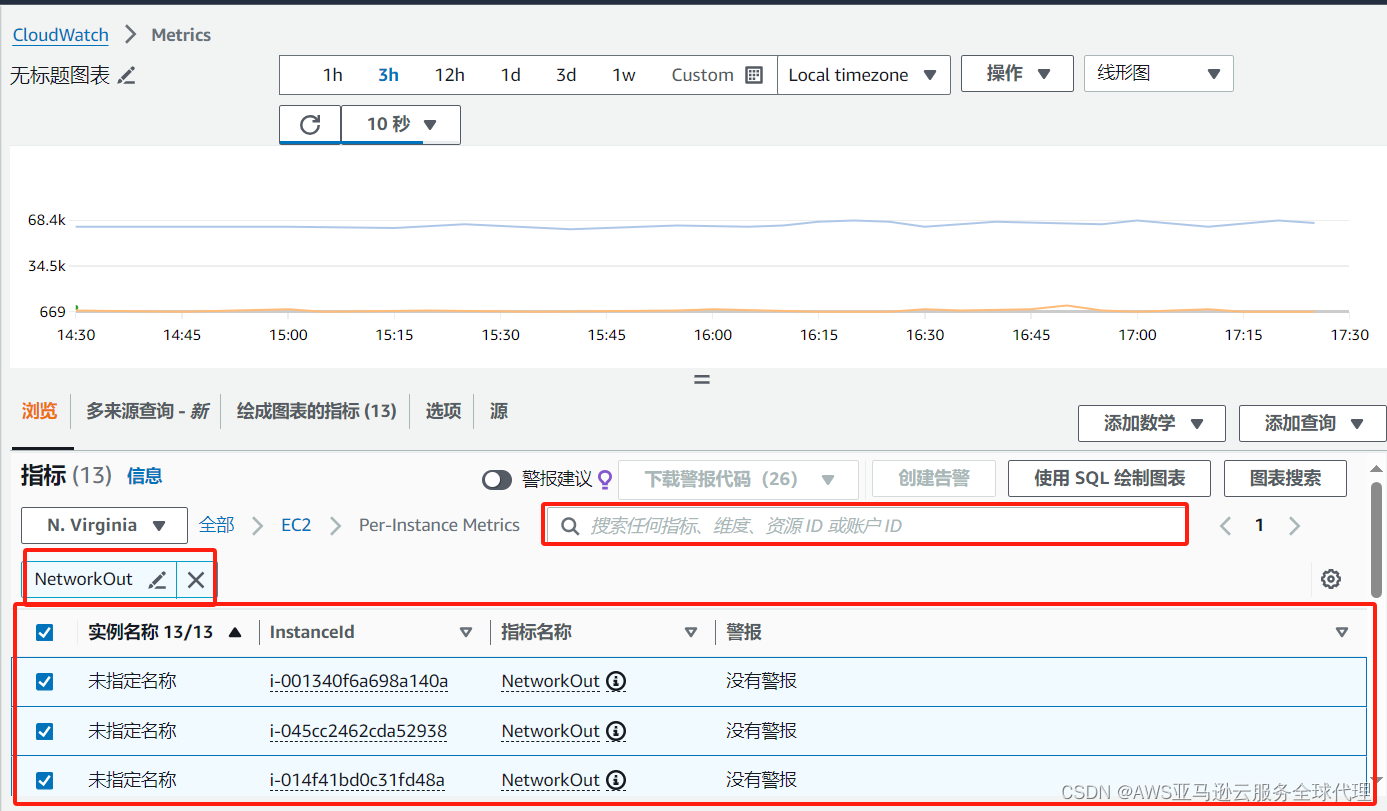Uncheck the select-all metrics checkbox
Viewport: 1387px width, 811px height.
[43, 631]
